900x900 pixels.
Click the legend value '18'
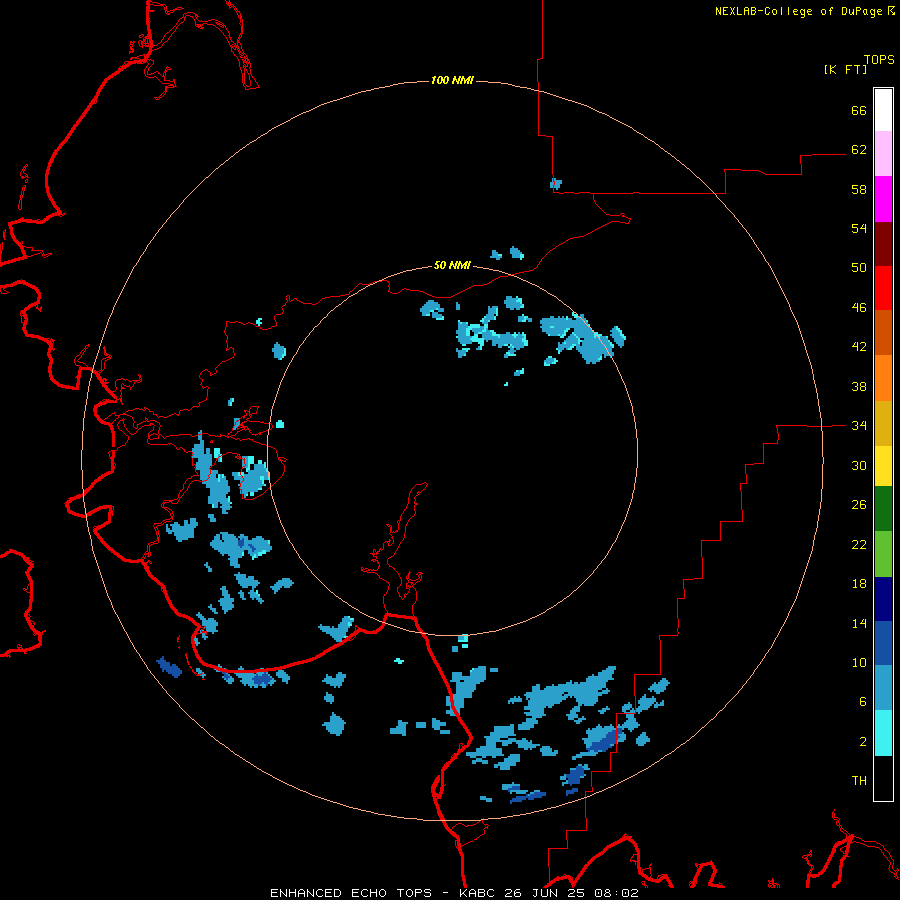(859, 584)
